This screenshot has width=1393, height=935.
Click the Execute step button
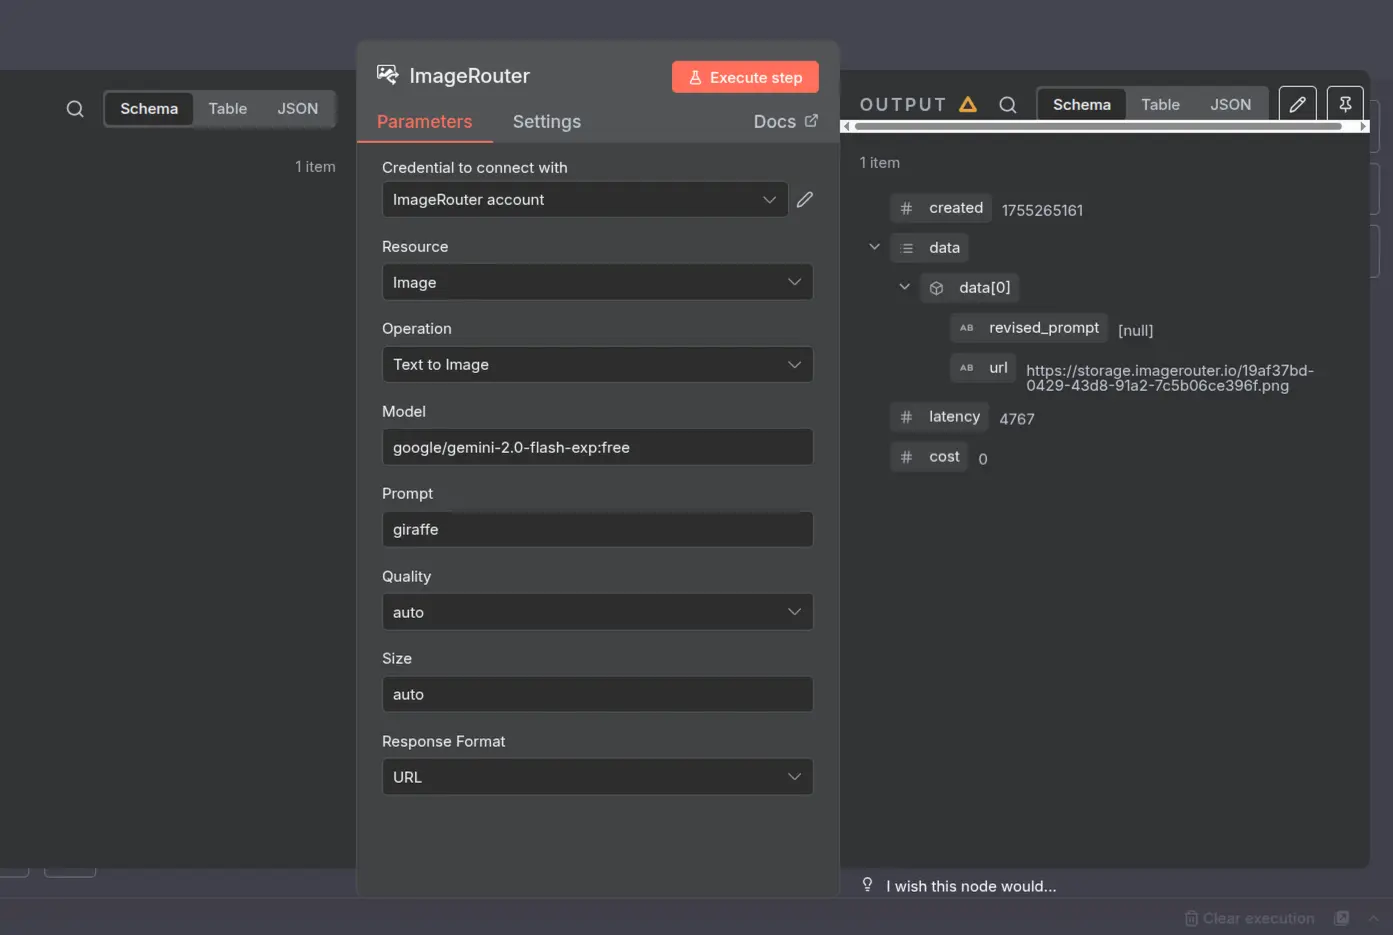tap(745, 77)
